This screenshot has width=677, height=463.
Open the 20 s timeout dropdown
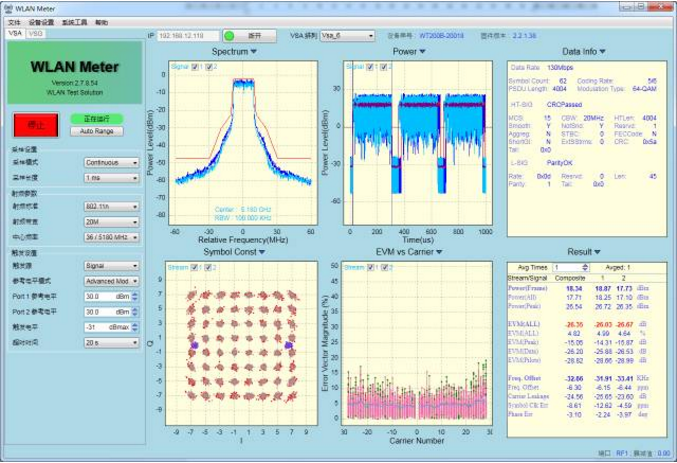(x=111, y=342)
